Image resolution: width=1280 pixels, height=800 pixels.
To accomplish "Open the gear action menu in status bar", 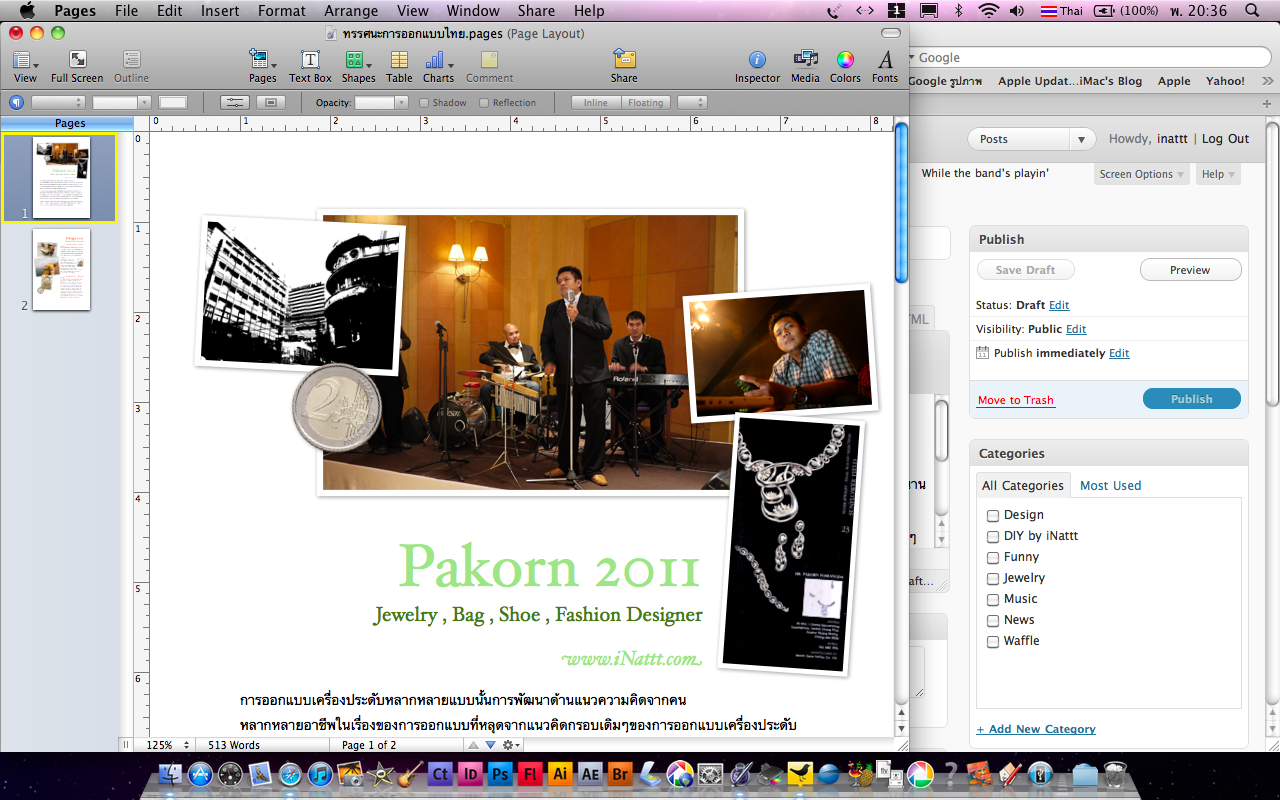I will point(511,745).
